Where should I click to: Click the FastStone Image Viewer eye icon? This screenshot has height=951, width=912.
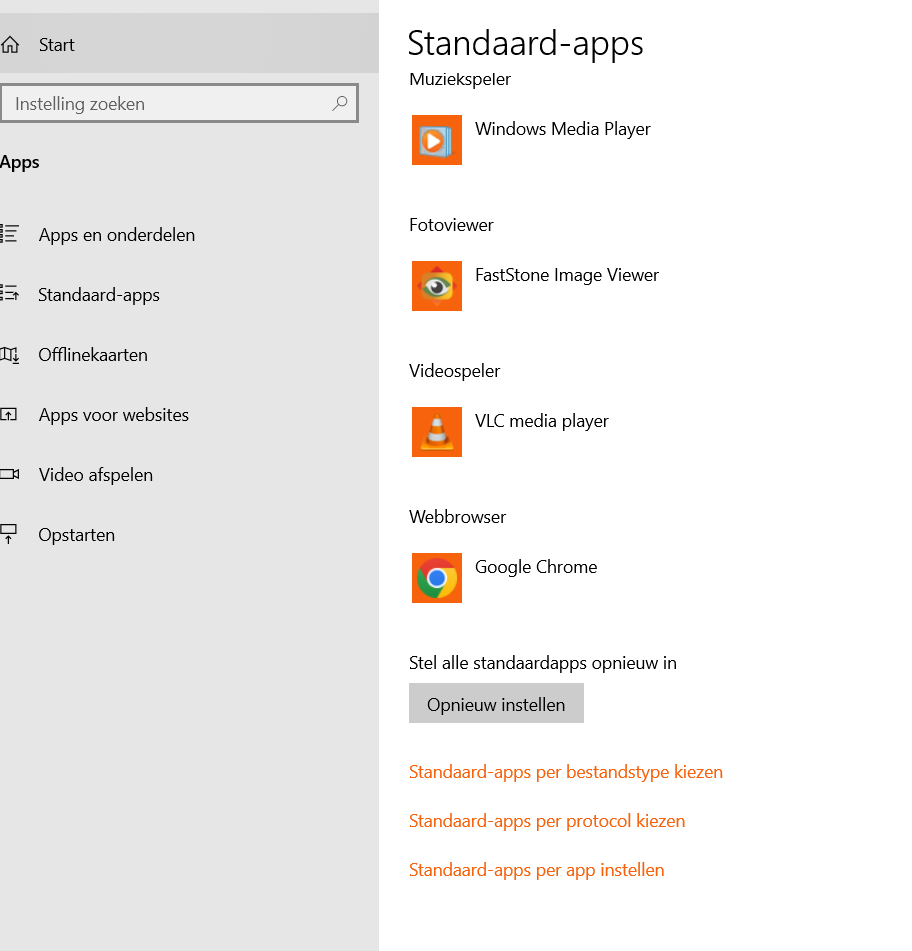point(436,286)
